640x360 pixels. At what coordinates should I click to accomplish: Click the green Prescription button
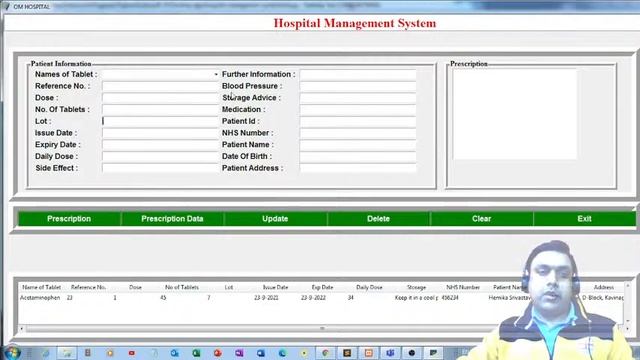coord(69,219)
